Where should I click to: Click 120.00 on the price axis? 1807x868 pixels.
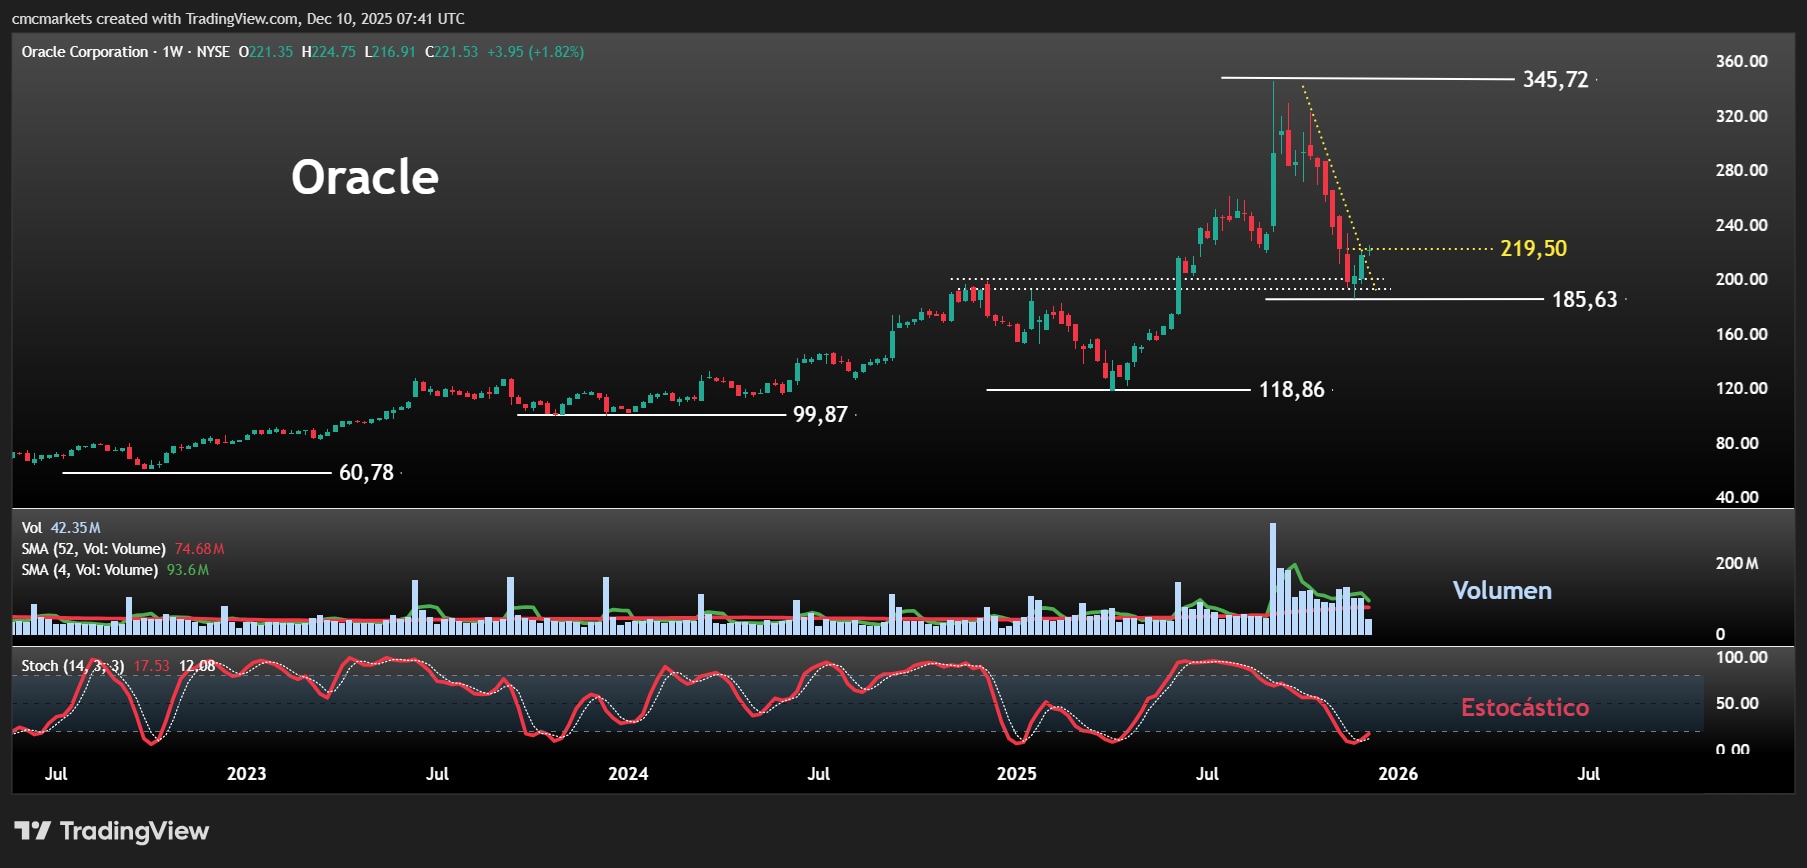coord(1741,388)
